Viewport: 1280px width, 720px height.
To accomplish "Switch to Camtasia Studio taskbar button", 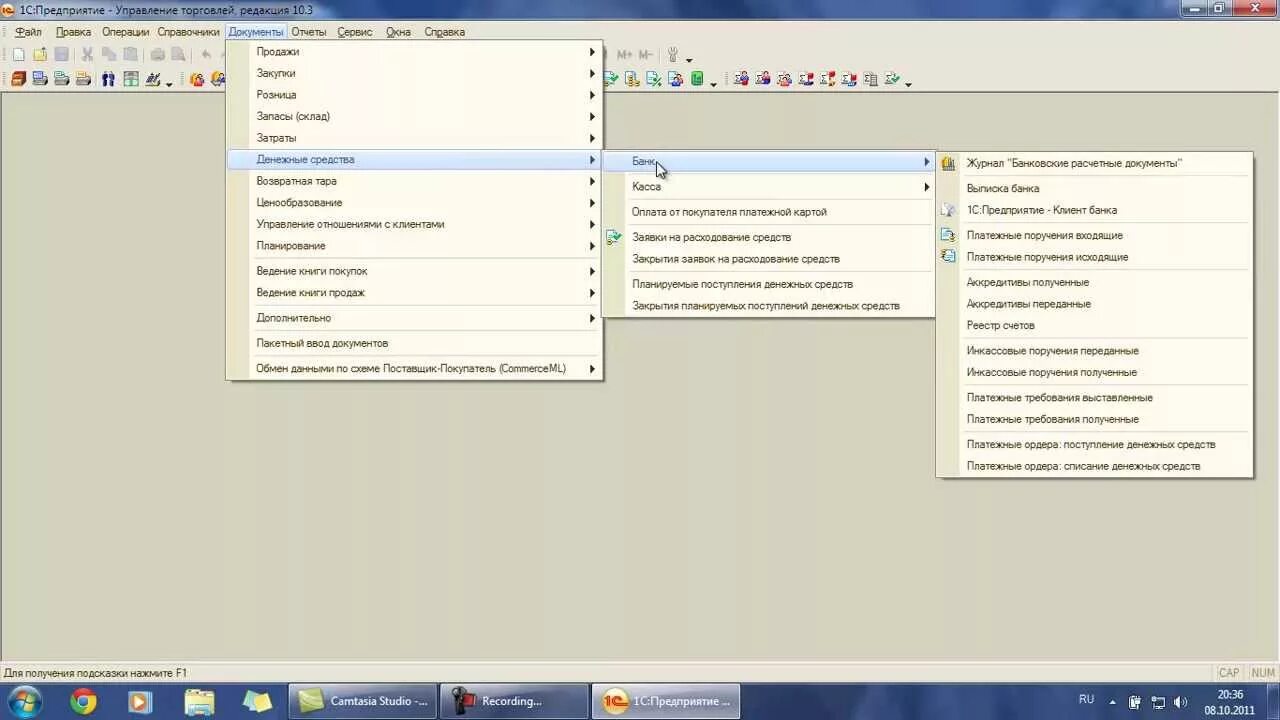I will coord(363,701).
